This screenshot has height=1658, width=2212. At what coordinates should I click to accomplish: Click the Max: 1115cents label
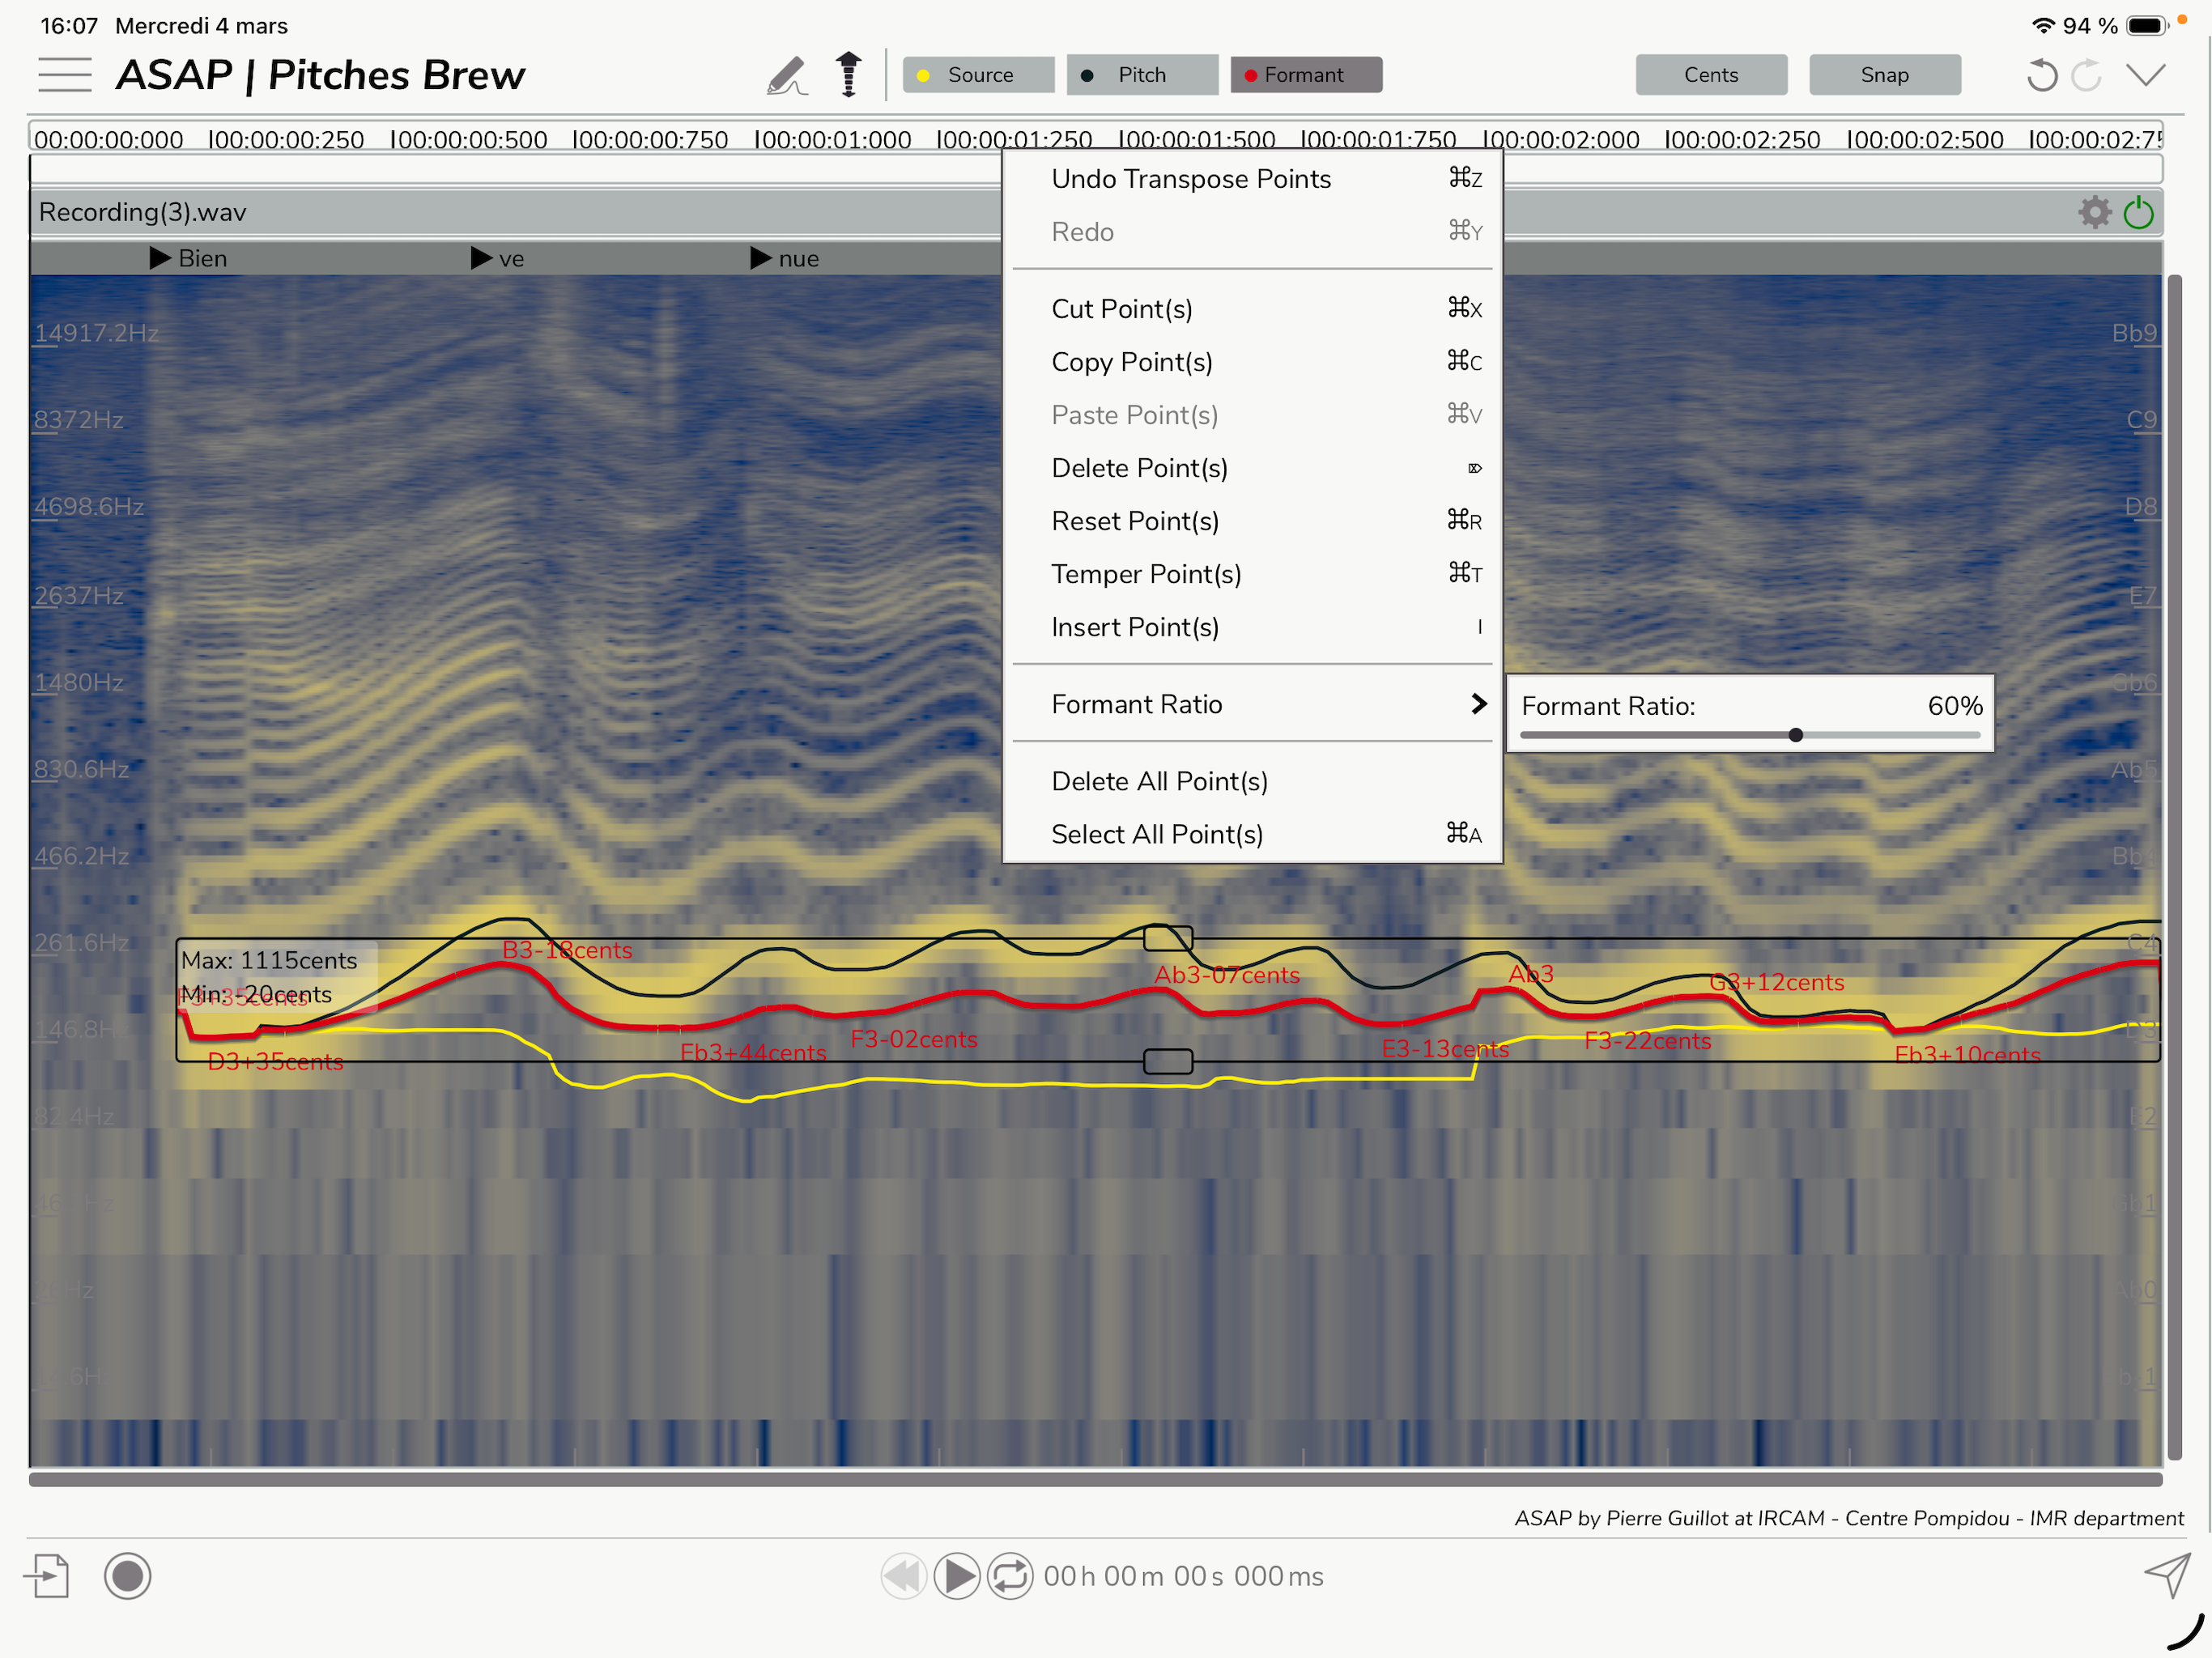(x=269, y=960)
